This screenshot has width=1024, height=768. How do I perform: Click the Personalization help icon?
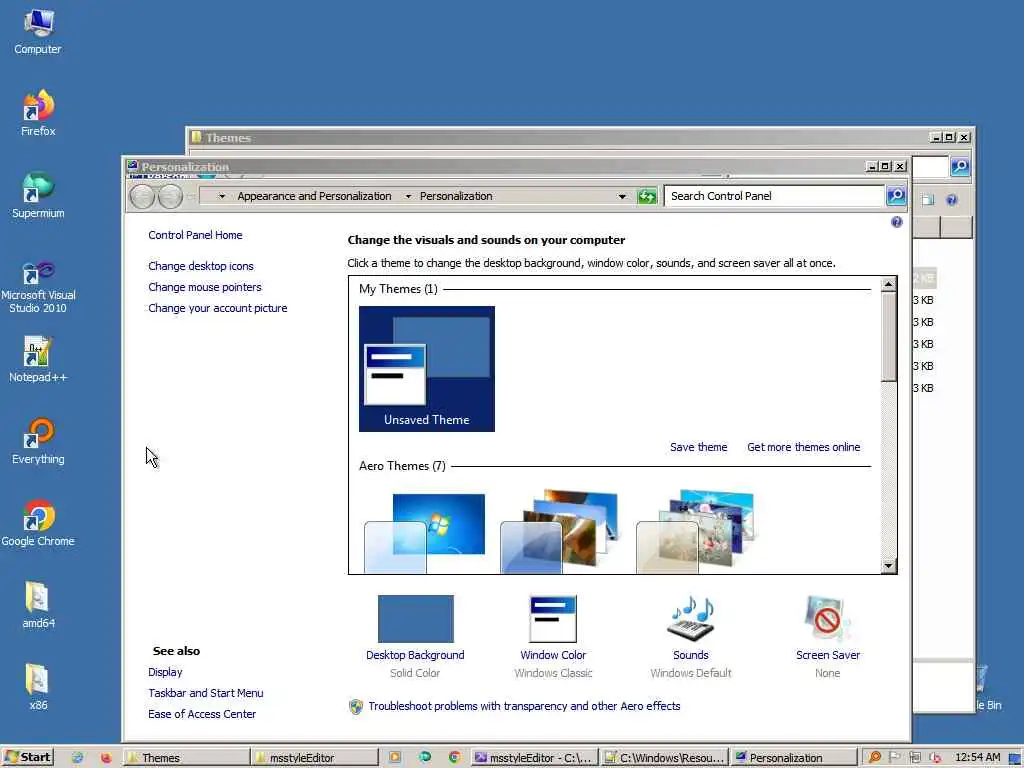897,222
